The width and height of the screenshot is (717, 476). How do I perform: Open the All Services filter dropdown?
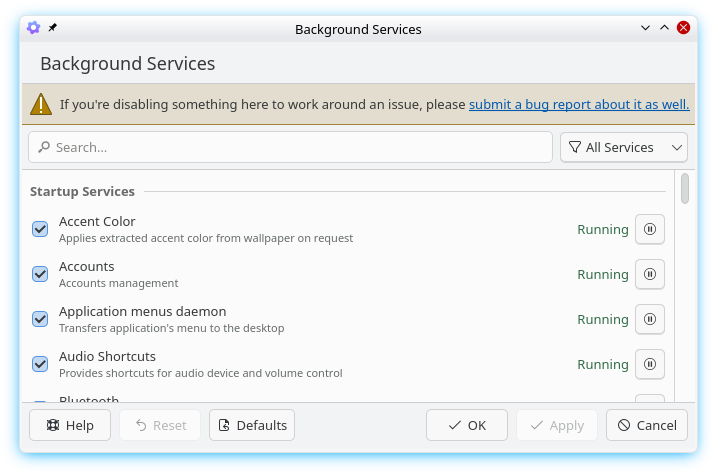pos(623,147)
